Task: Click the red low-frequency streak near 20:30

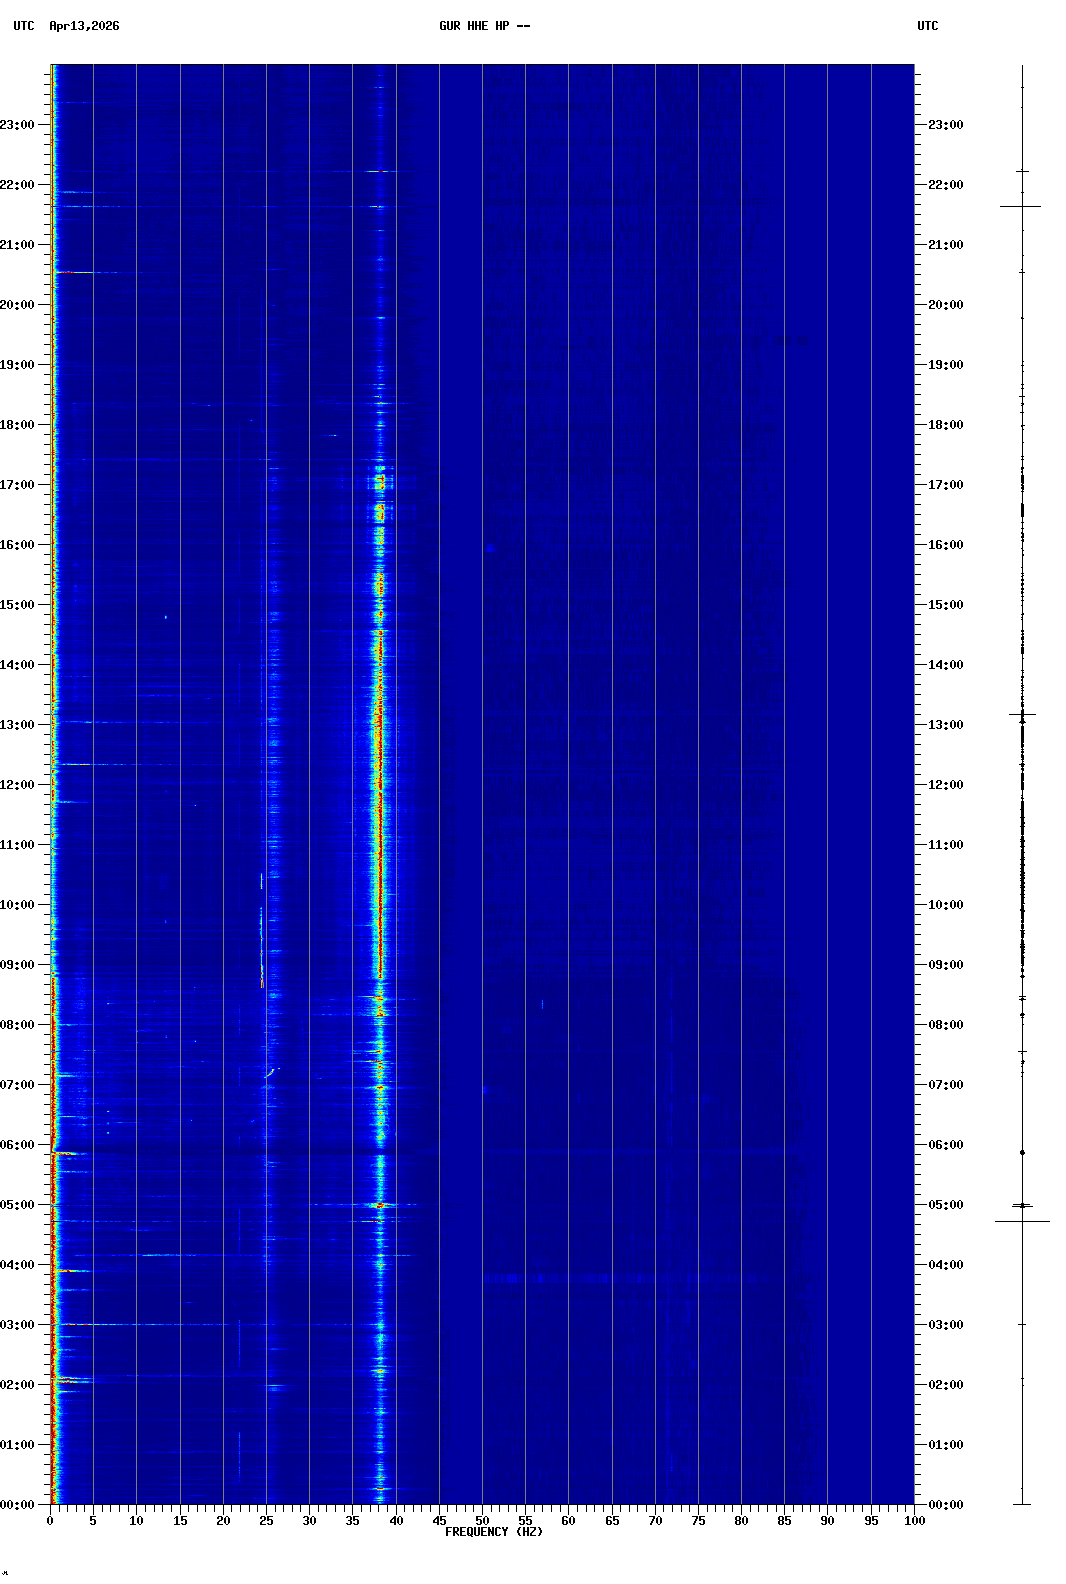Action: [73, 272]
